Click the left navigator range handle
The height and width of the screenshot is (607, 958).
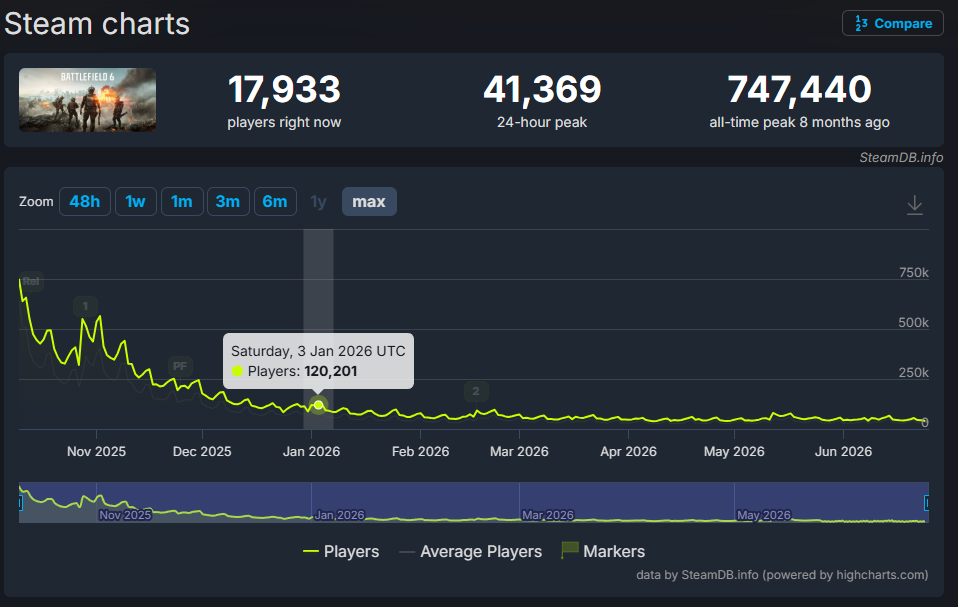[x=20, y=503]
